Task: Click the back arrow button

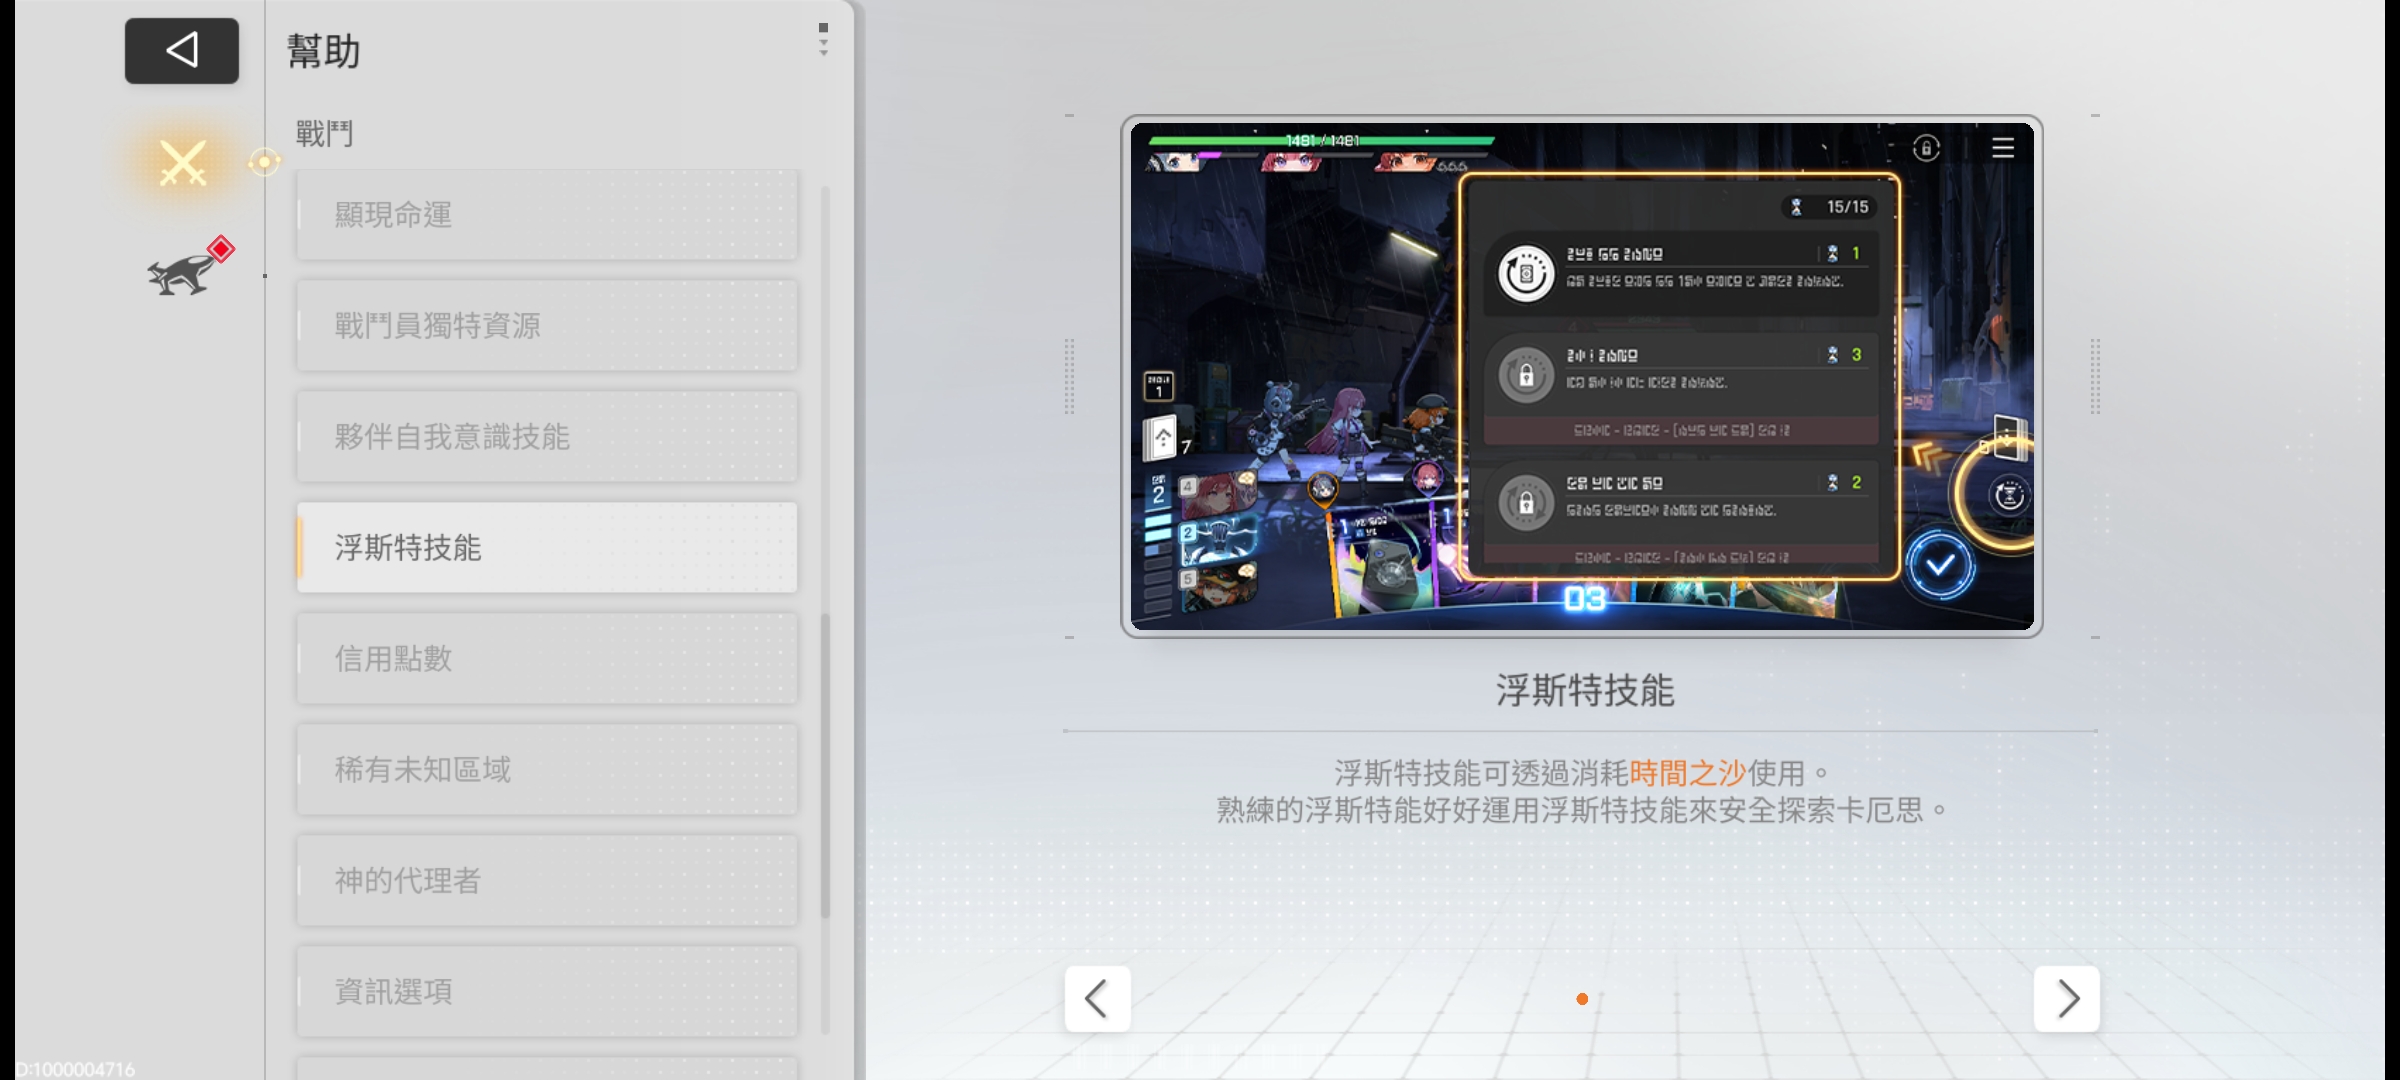Action: point(181,50)
